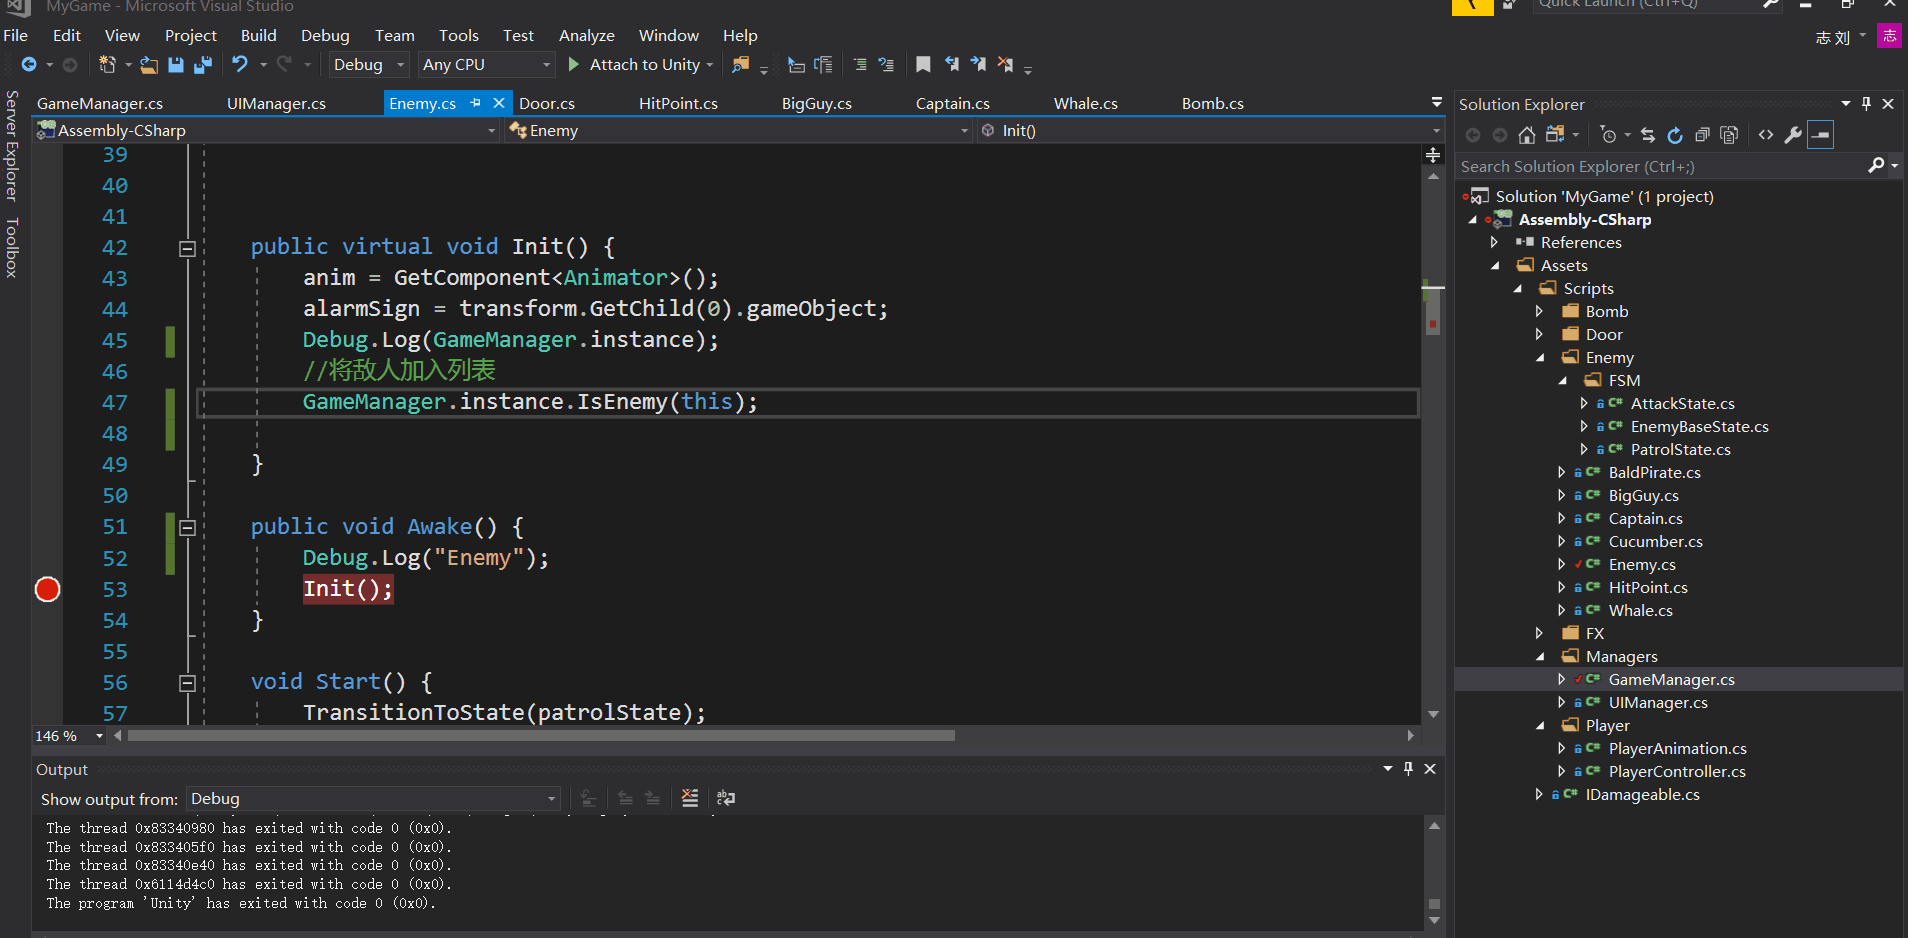Screen dimensions: 1908x938
Task: Open the Show output from dropdown
Action: pyautogui.click(x=373, y=799)
